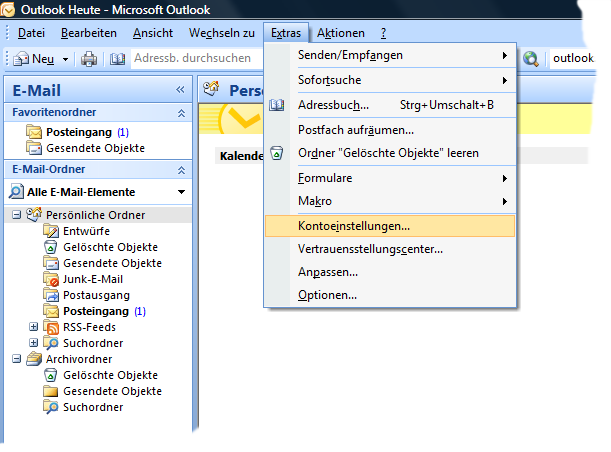Screen dimensions: 611x452
Task: Open the Address Book toolbar icon
Action: click(117, 59)
